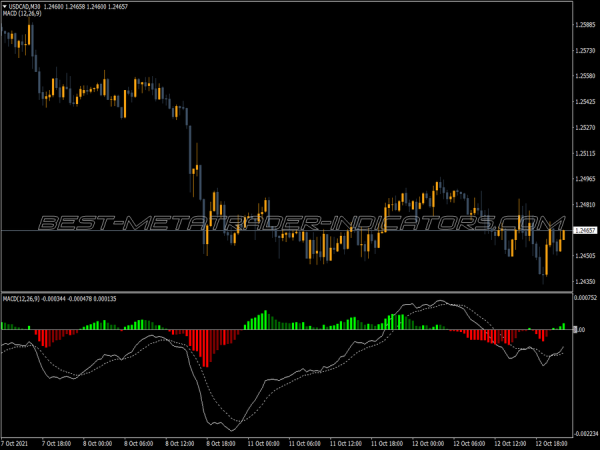This screenshot has height=450, width=600.
Task: Click the 12 Oct 18:00 time label
Action: click(551, 443)
